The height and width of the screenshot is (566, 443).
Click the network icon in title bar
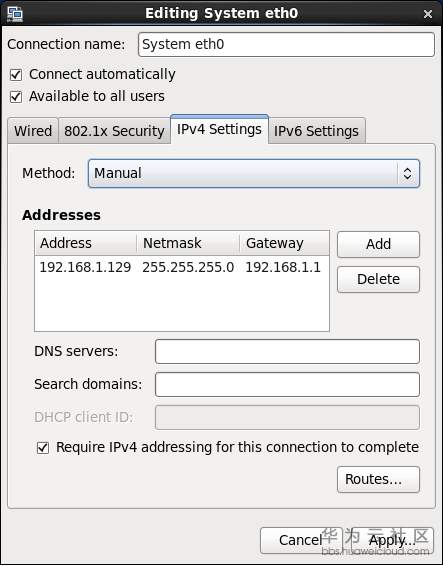click(x=15, y=14)
